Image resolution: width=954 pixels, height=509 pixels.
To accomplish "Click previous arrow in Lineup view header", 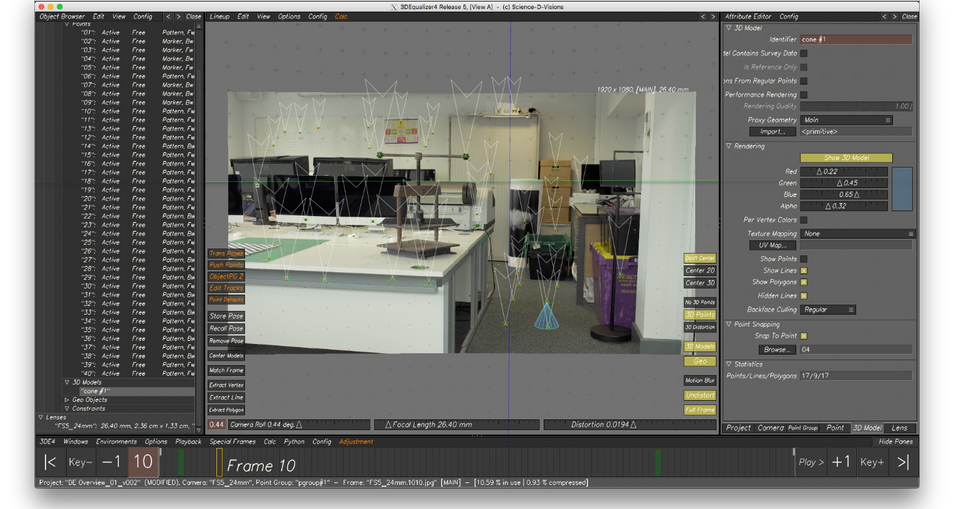I will [x=703, y=16].
